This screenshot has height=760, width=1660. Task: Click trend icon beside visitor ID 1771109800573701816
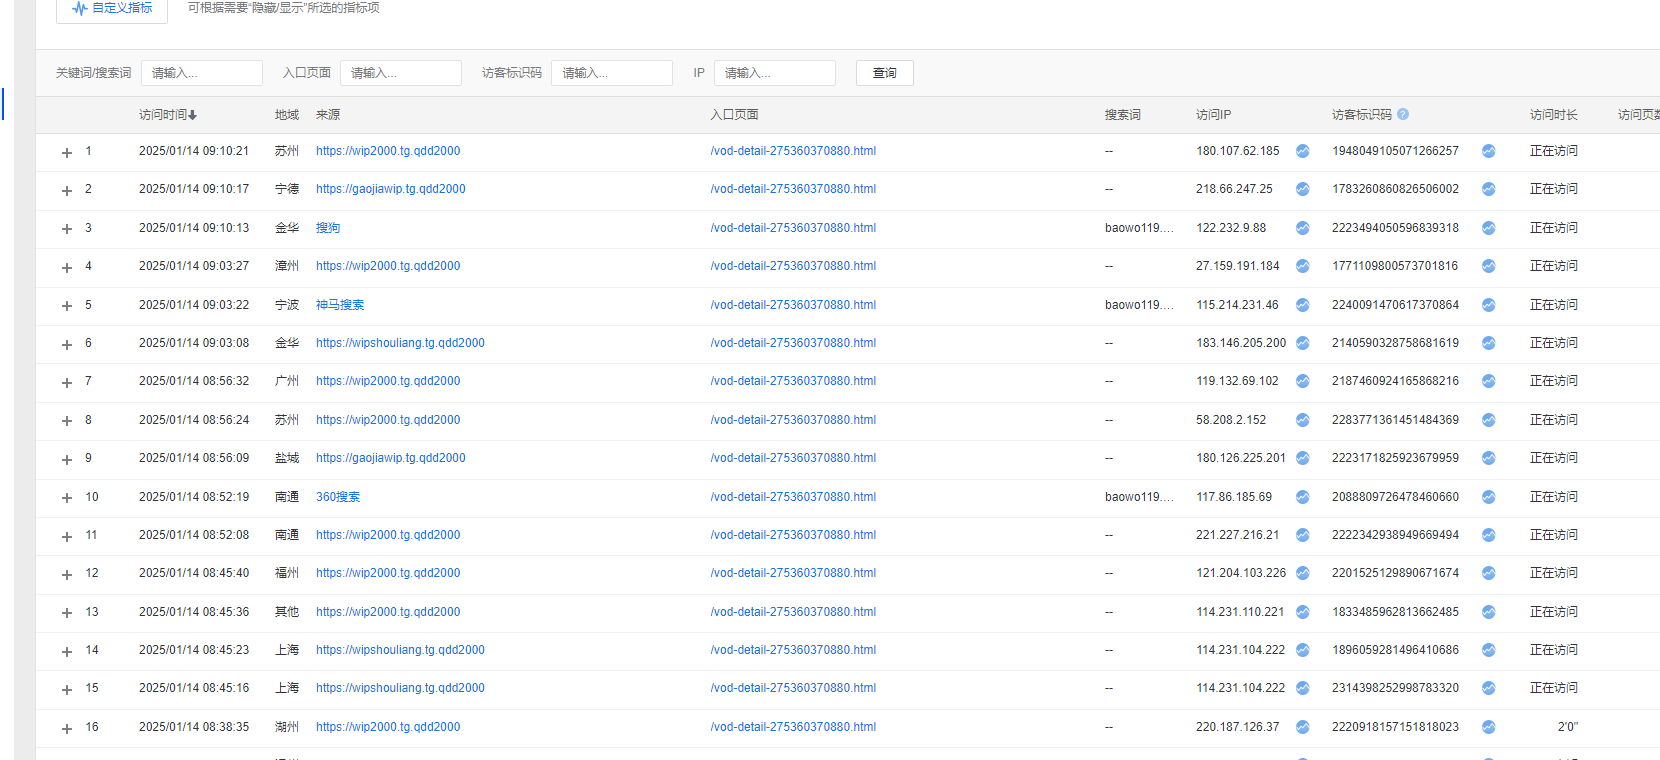(1489, 266)
